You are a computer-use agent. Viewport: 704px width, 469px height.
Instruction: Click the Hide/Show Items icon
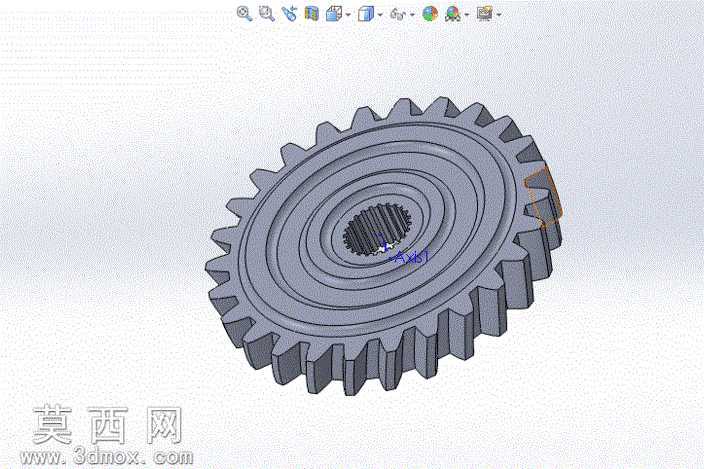point(398,14)
